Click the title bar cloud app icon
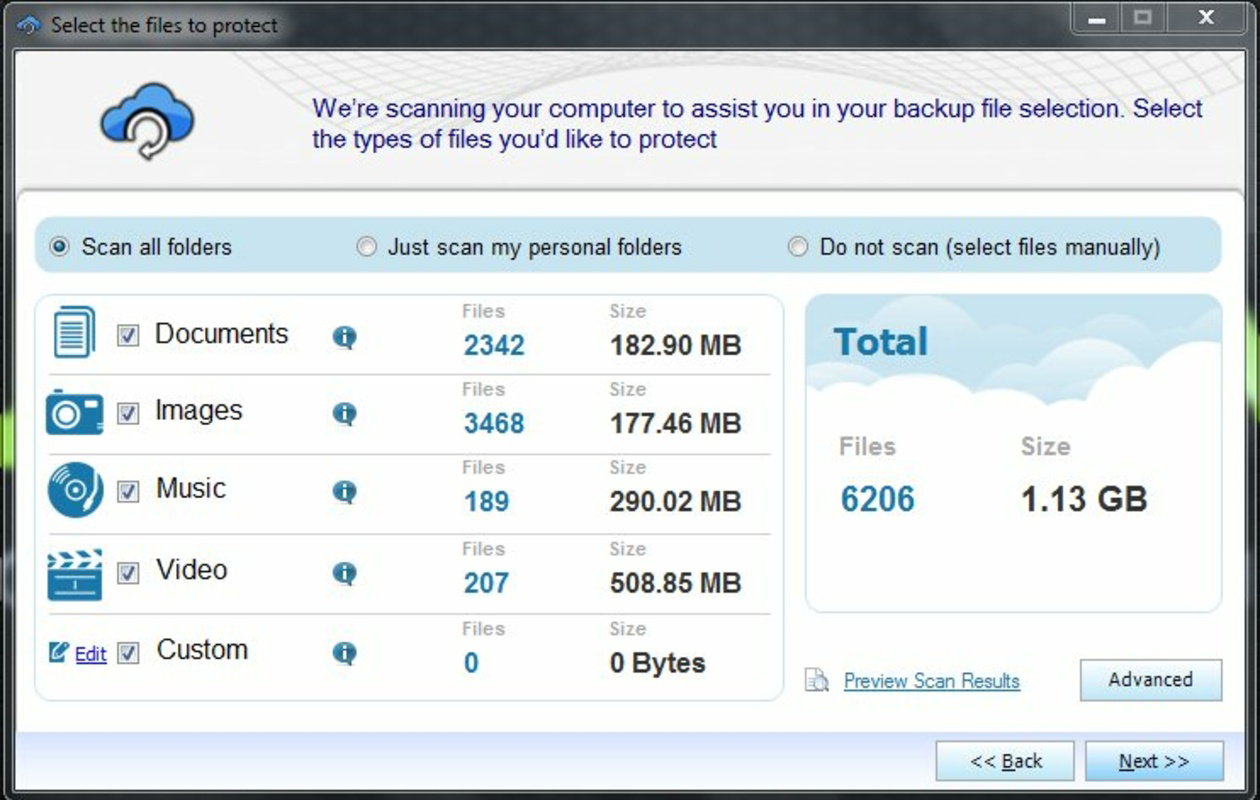 pos(29,24)
